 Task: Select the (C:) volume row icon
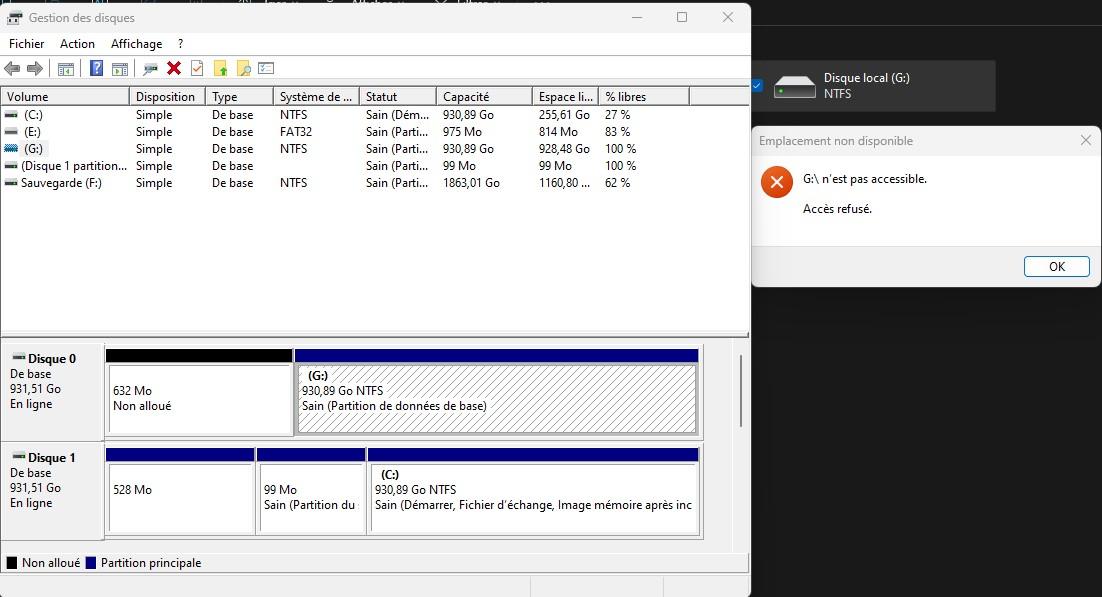click(x=11, y=115)
